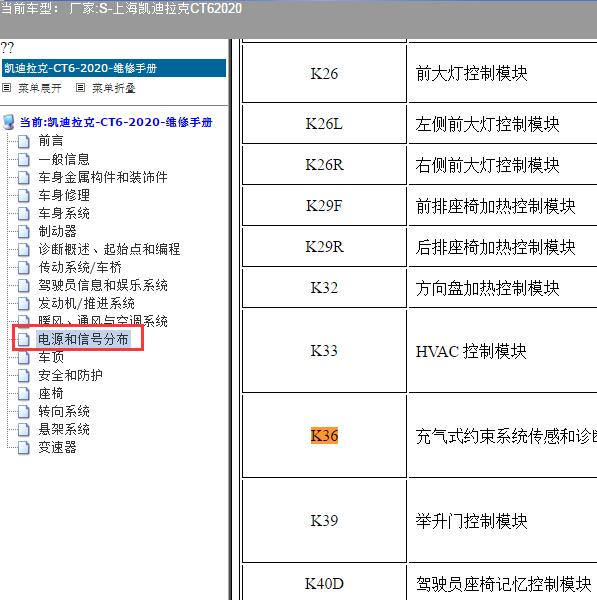Click the page icon next to 悬架系统
The height and width of the screenshot is (600, 597).
[24, 429]
